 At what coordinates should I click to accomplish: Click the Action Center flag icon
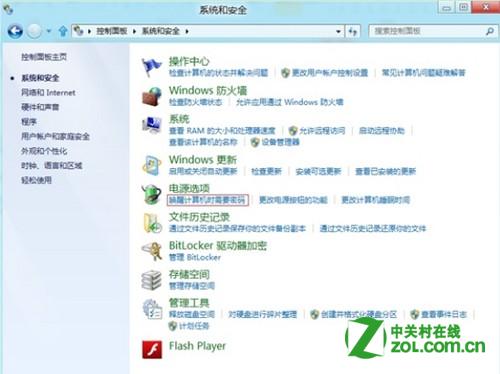(151, 67)
